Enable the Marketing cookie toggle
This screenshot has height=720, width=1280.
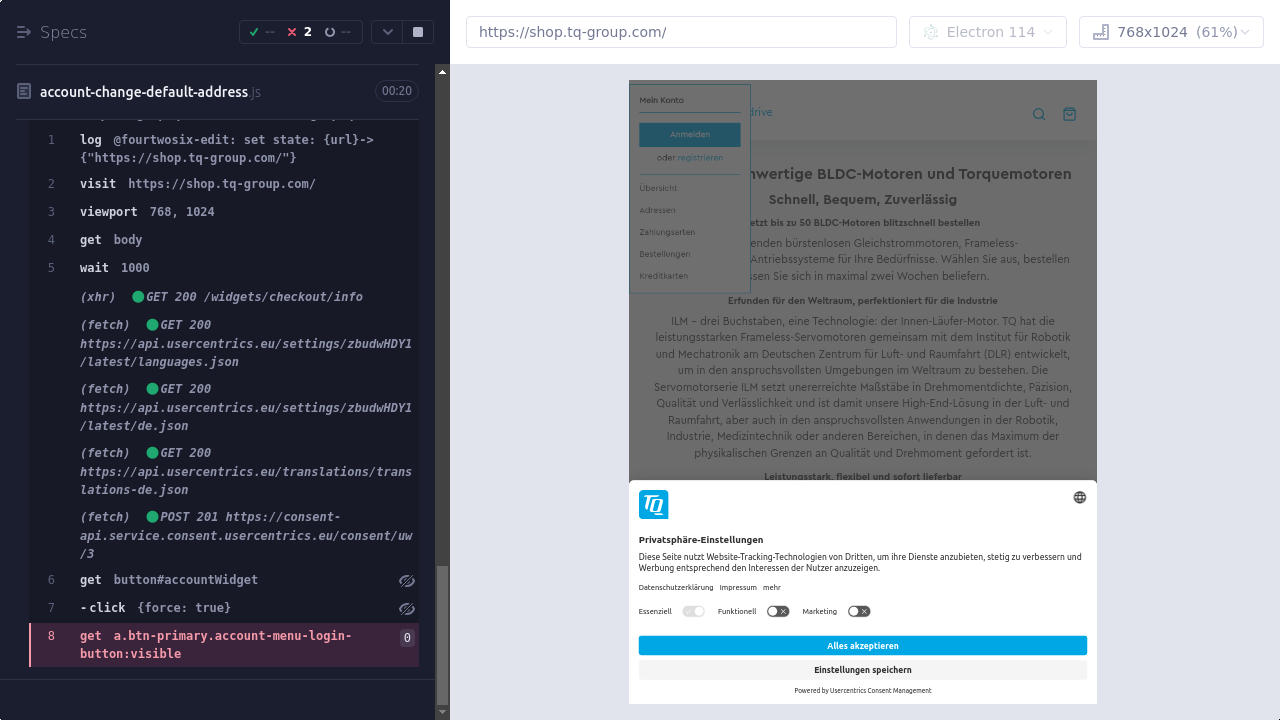pyautogui.click(x=859, y=611)
